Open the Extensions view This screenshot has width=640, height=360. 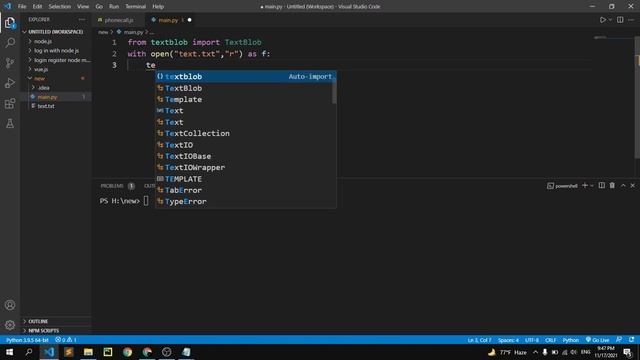(x=10, y=103)
